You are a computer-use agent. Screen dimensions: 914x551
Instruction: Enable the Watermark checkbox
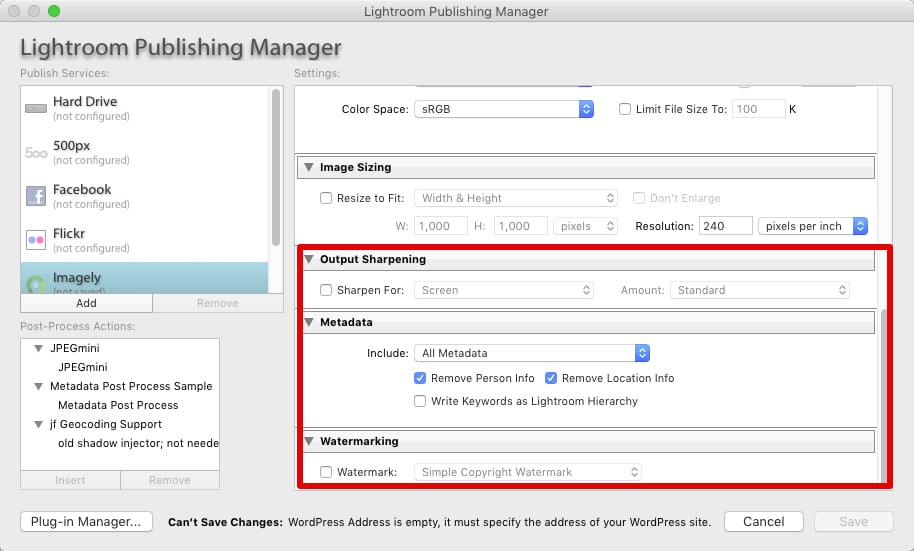click(x=326, y=472)
